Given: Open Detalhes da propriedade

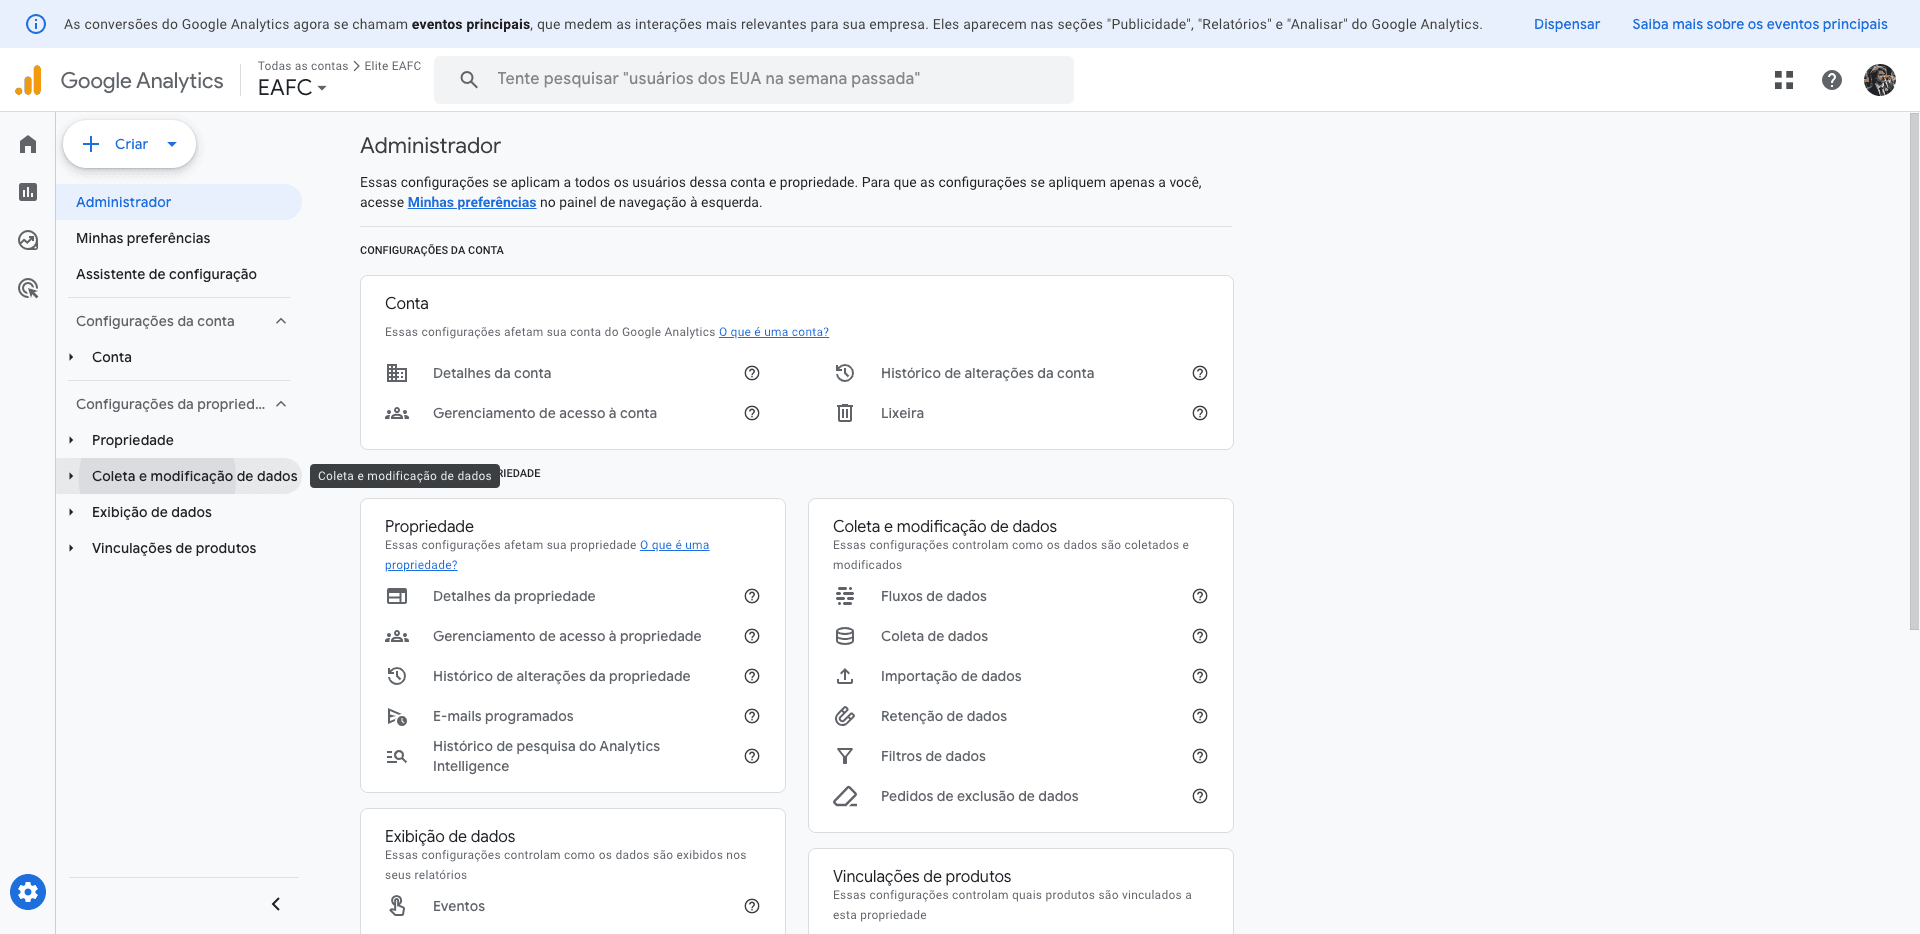Looking at the screenshot, I should pos(514,596).
